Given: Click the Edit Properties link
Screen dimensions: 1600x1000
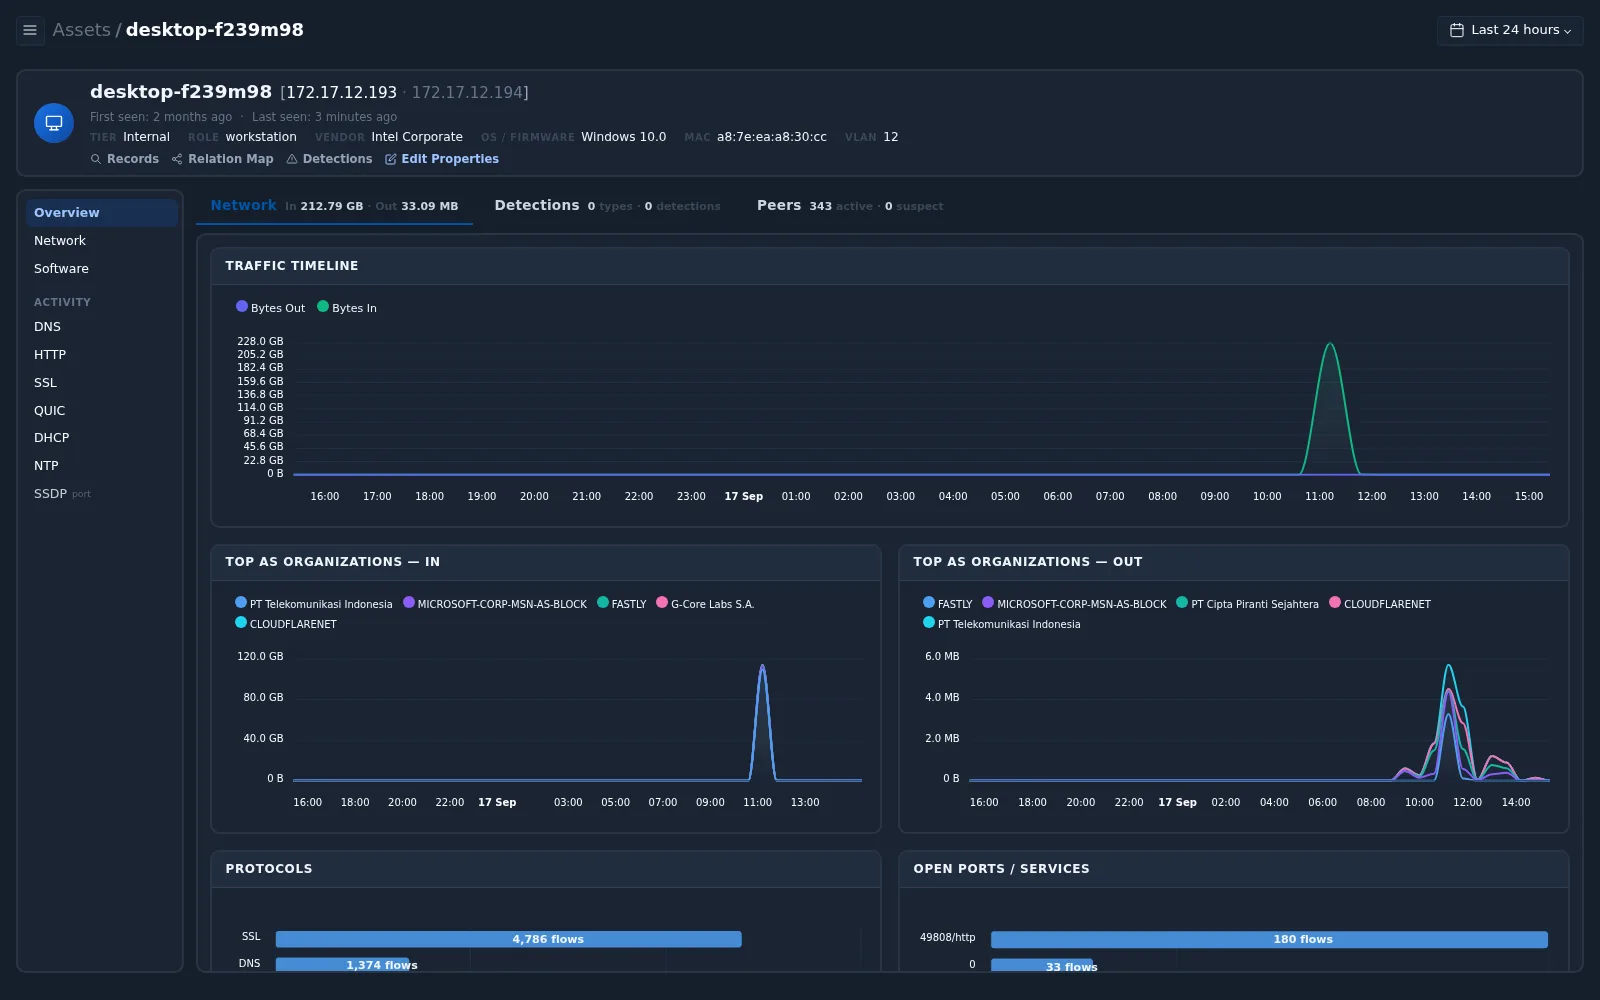Looking at the screenshot, I should [x=442, y=159].
